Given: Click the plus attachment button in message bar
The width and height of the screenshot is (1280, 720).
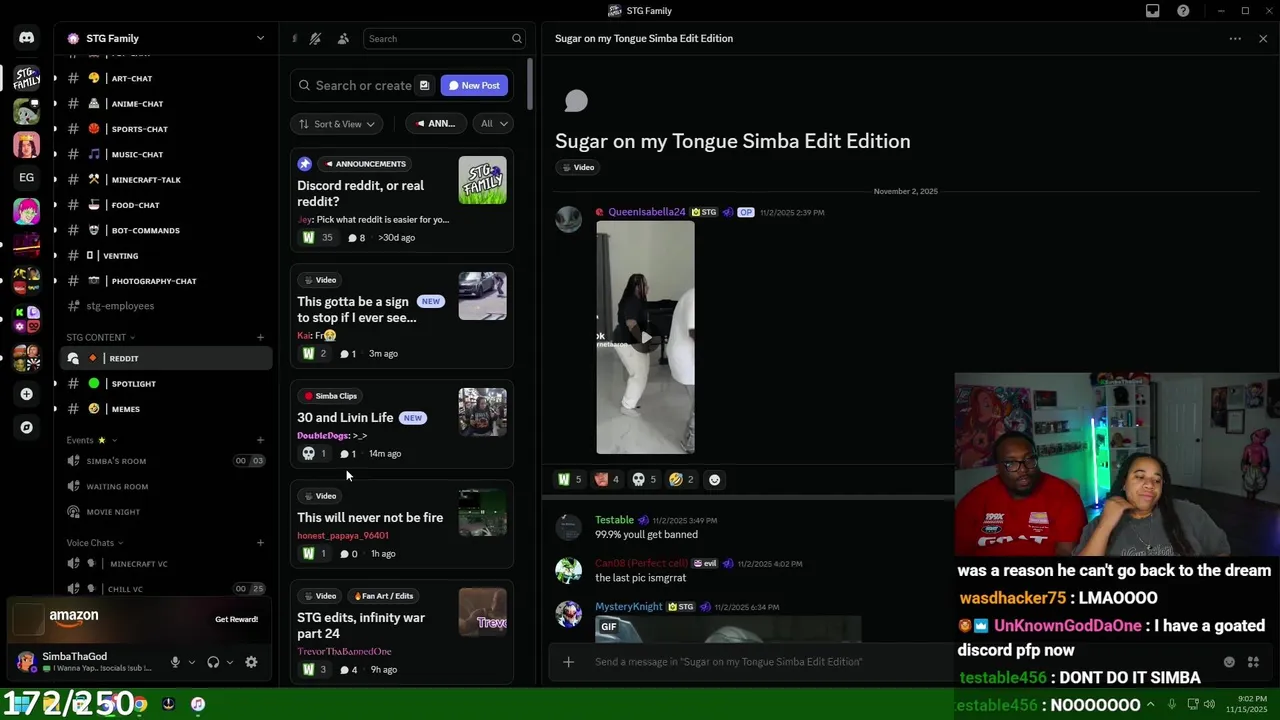Looking at the screenshot, I should click(x=568, y=662).
